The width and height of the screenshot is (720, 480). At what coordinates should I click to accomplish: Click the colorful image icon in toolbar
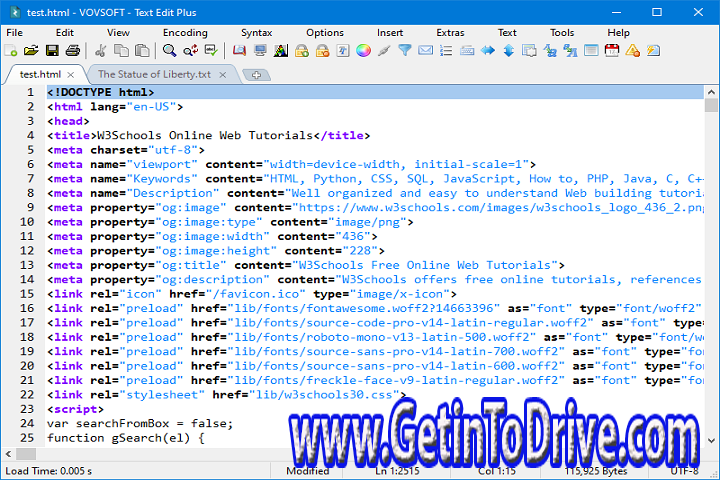[281, 51]
